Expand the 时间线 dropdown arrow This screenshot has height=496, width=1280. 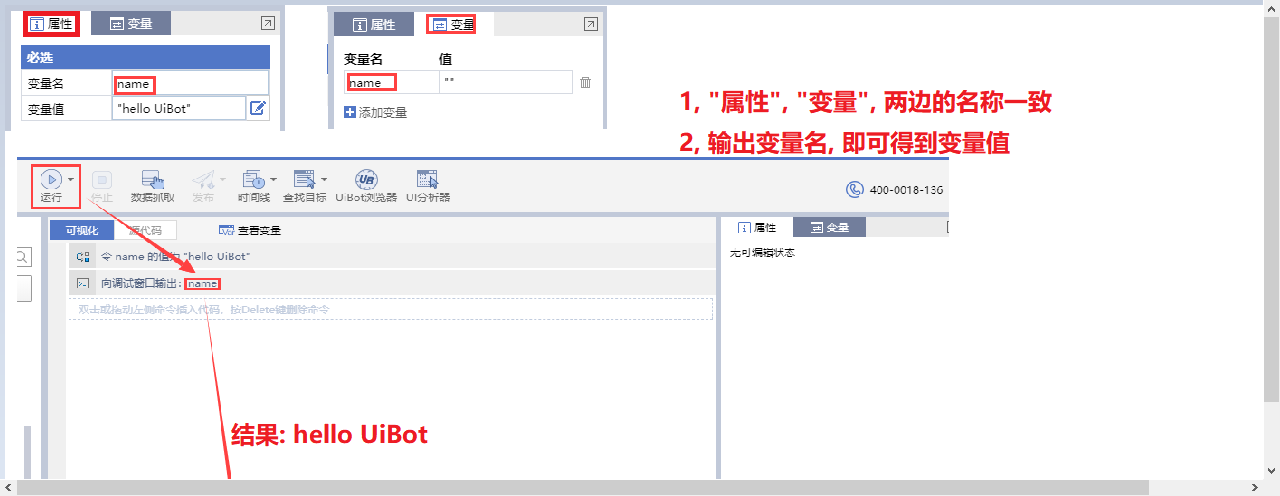[x=271, y=180]
